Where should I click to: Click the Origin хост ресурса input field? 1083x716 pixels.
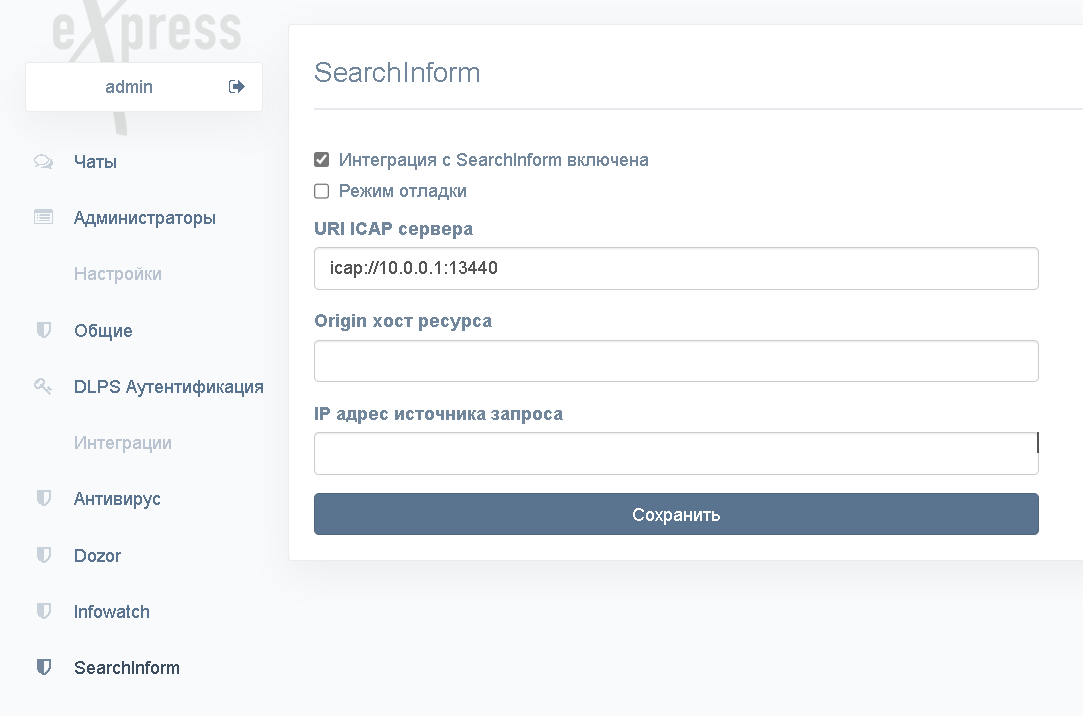(676, 360)
